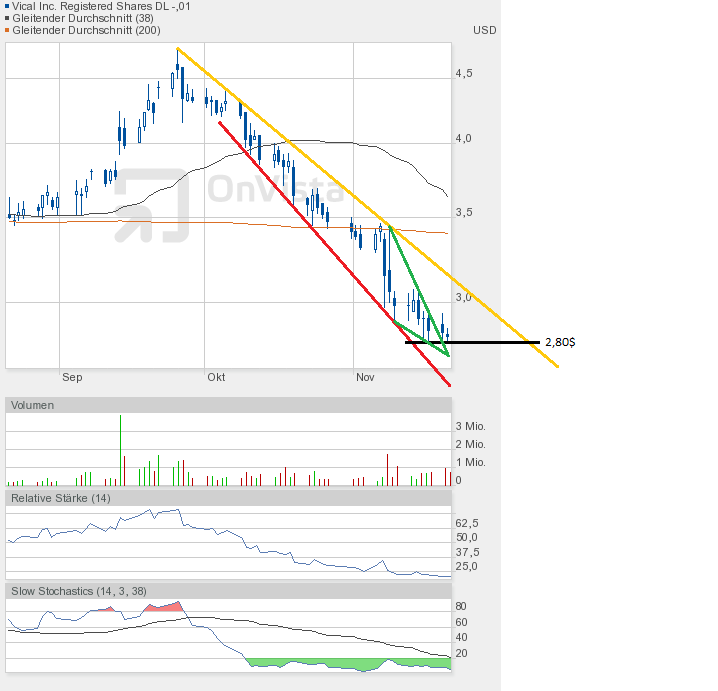Click the 4,0 price axis label
718x691 pixels.
pos(463,138)
